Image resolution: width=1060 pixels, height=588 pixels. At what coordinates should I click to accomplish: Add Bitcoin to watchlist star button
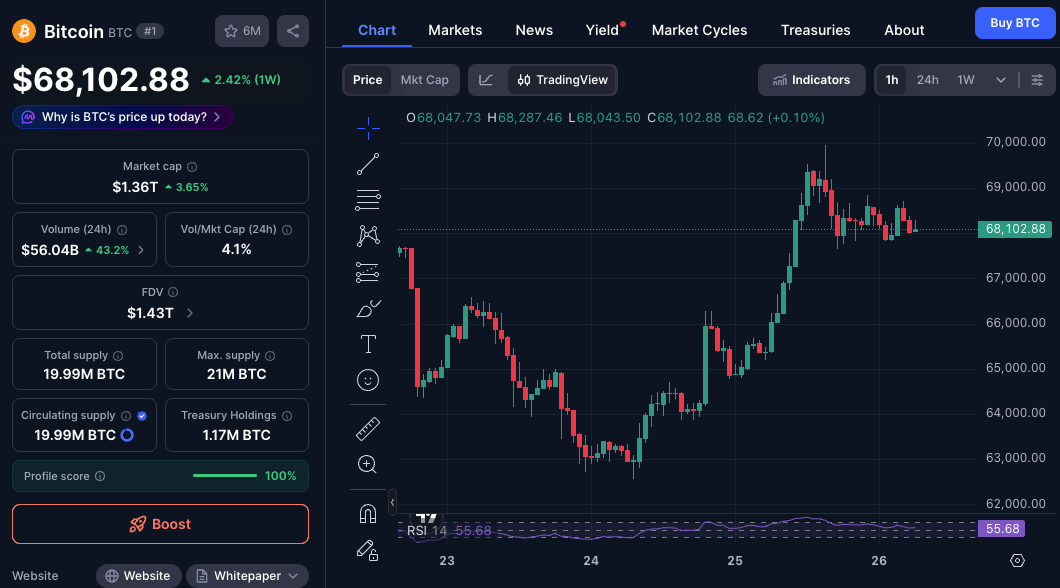click(242, 31)
